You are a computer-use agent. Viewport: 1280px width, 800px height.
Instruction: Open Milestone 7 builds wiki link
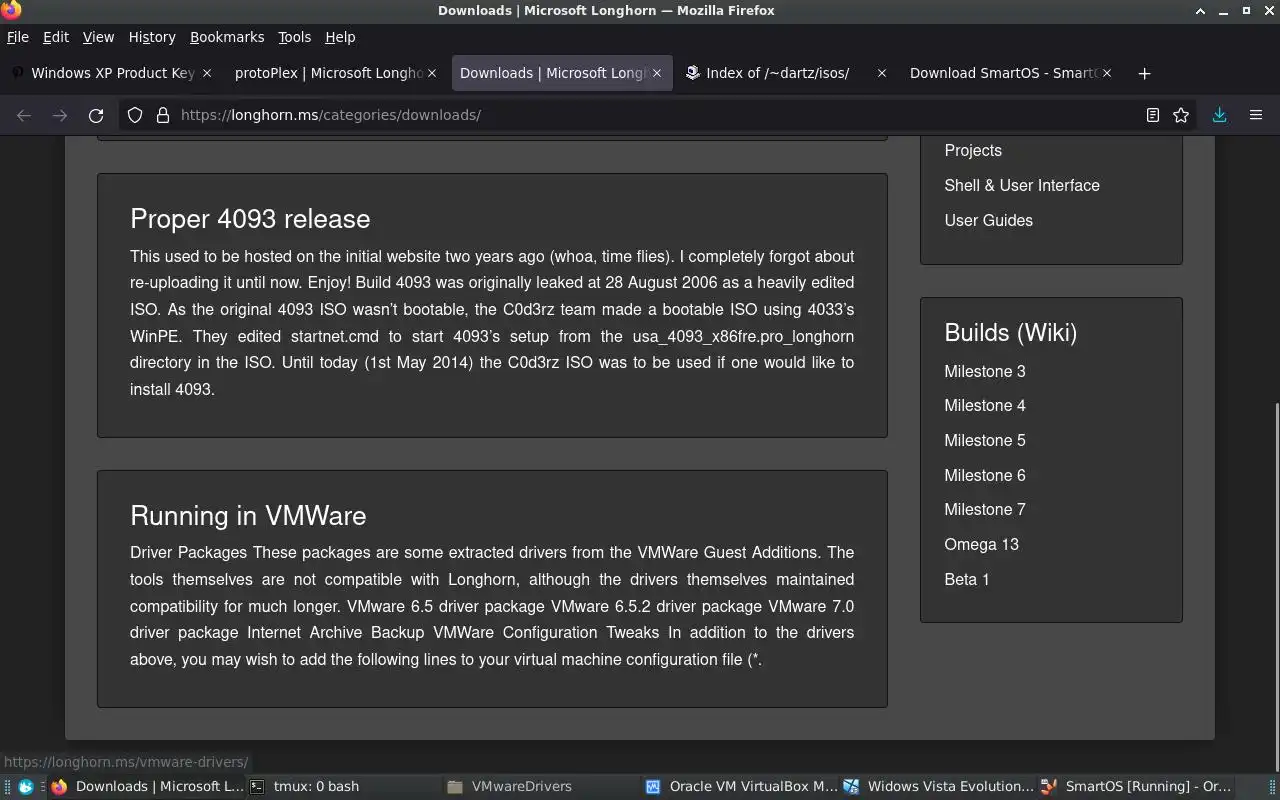point(985,510)
